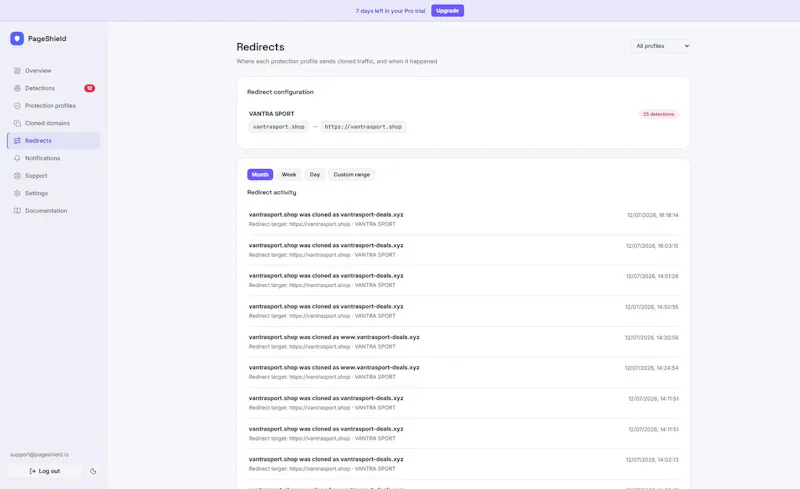Open the redirect entry at 14:51:26
Screen dimensions: 800x489
pos(463,280)
